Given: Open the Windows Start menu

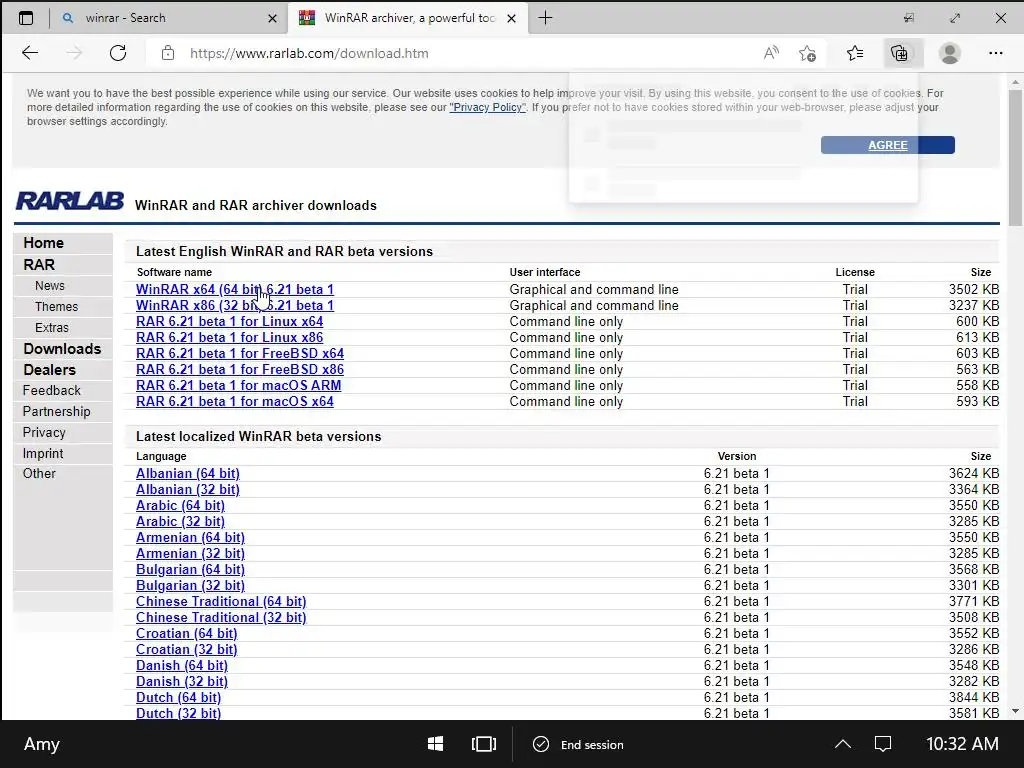Looking at the screenshot, I should (x=436, y=744).
